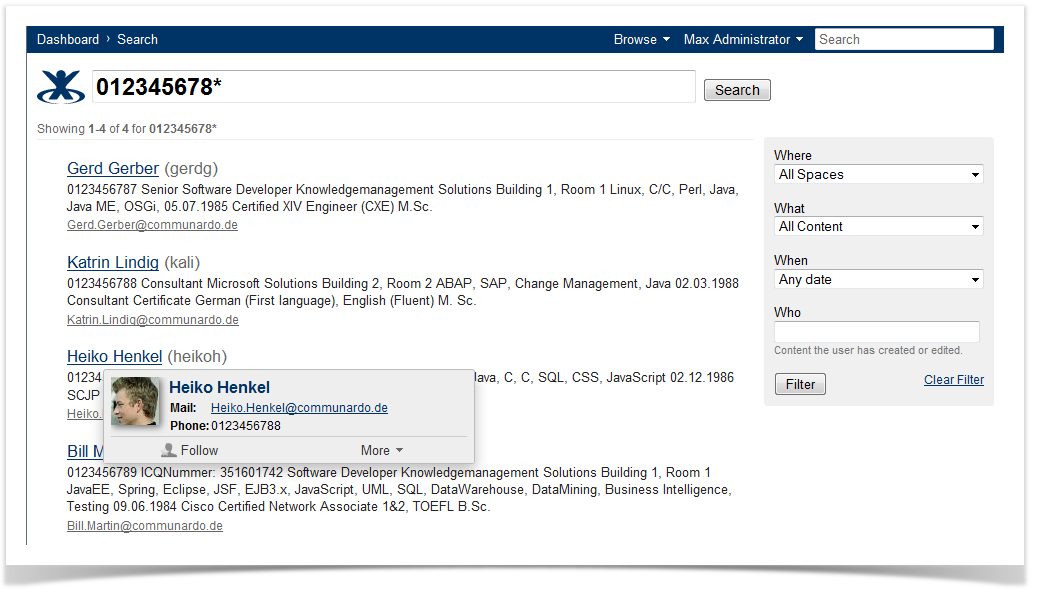
Task: Click Heiko Henkel's profile photo
Action: [x=135, y=402]
